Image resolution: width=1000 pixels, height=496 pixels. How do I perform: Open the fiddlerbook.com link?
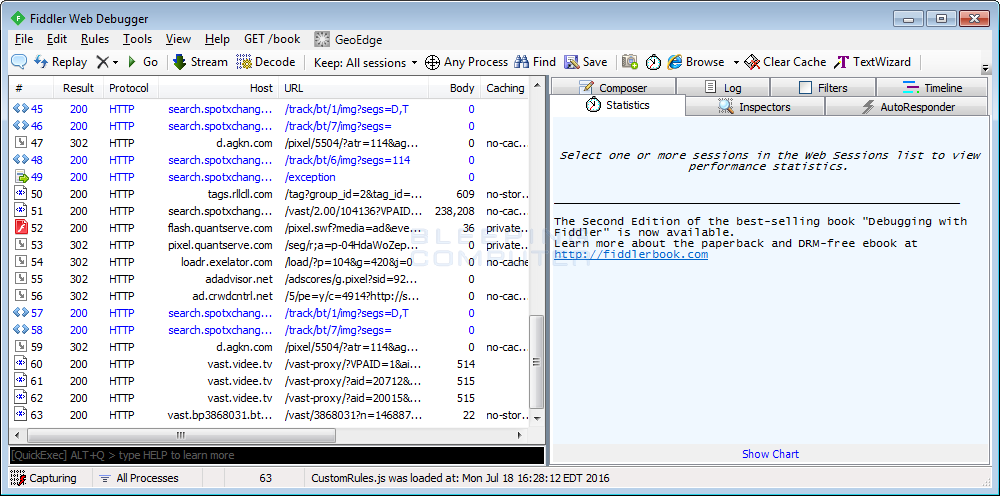[631, 254]
